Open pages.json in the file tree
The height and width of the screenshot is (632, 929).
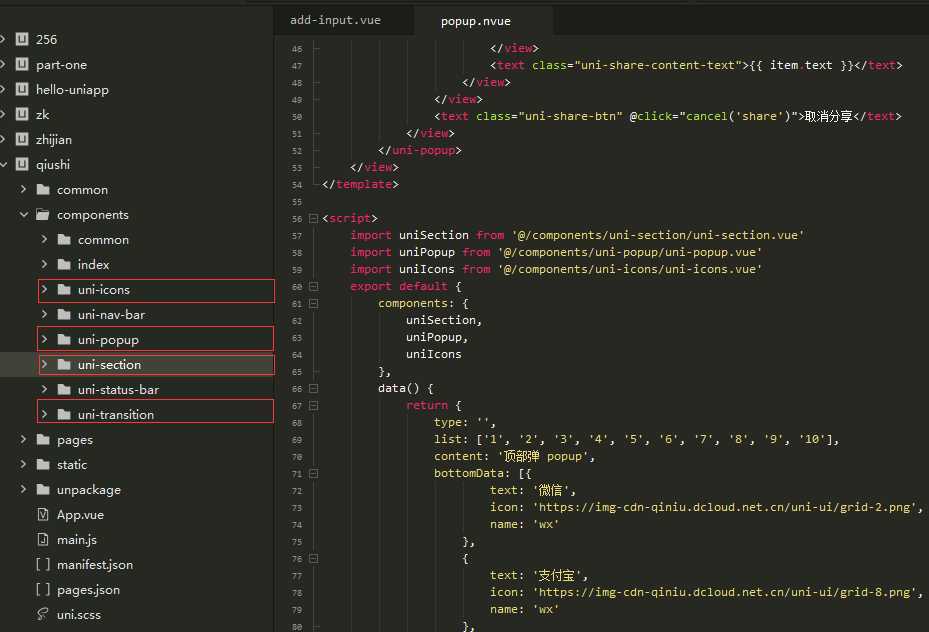88,590
